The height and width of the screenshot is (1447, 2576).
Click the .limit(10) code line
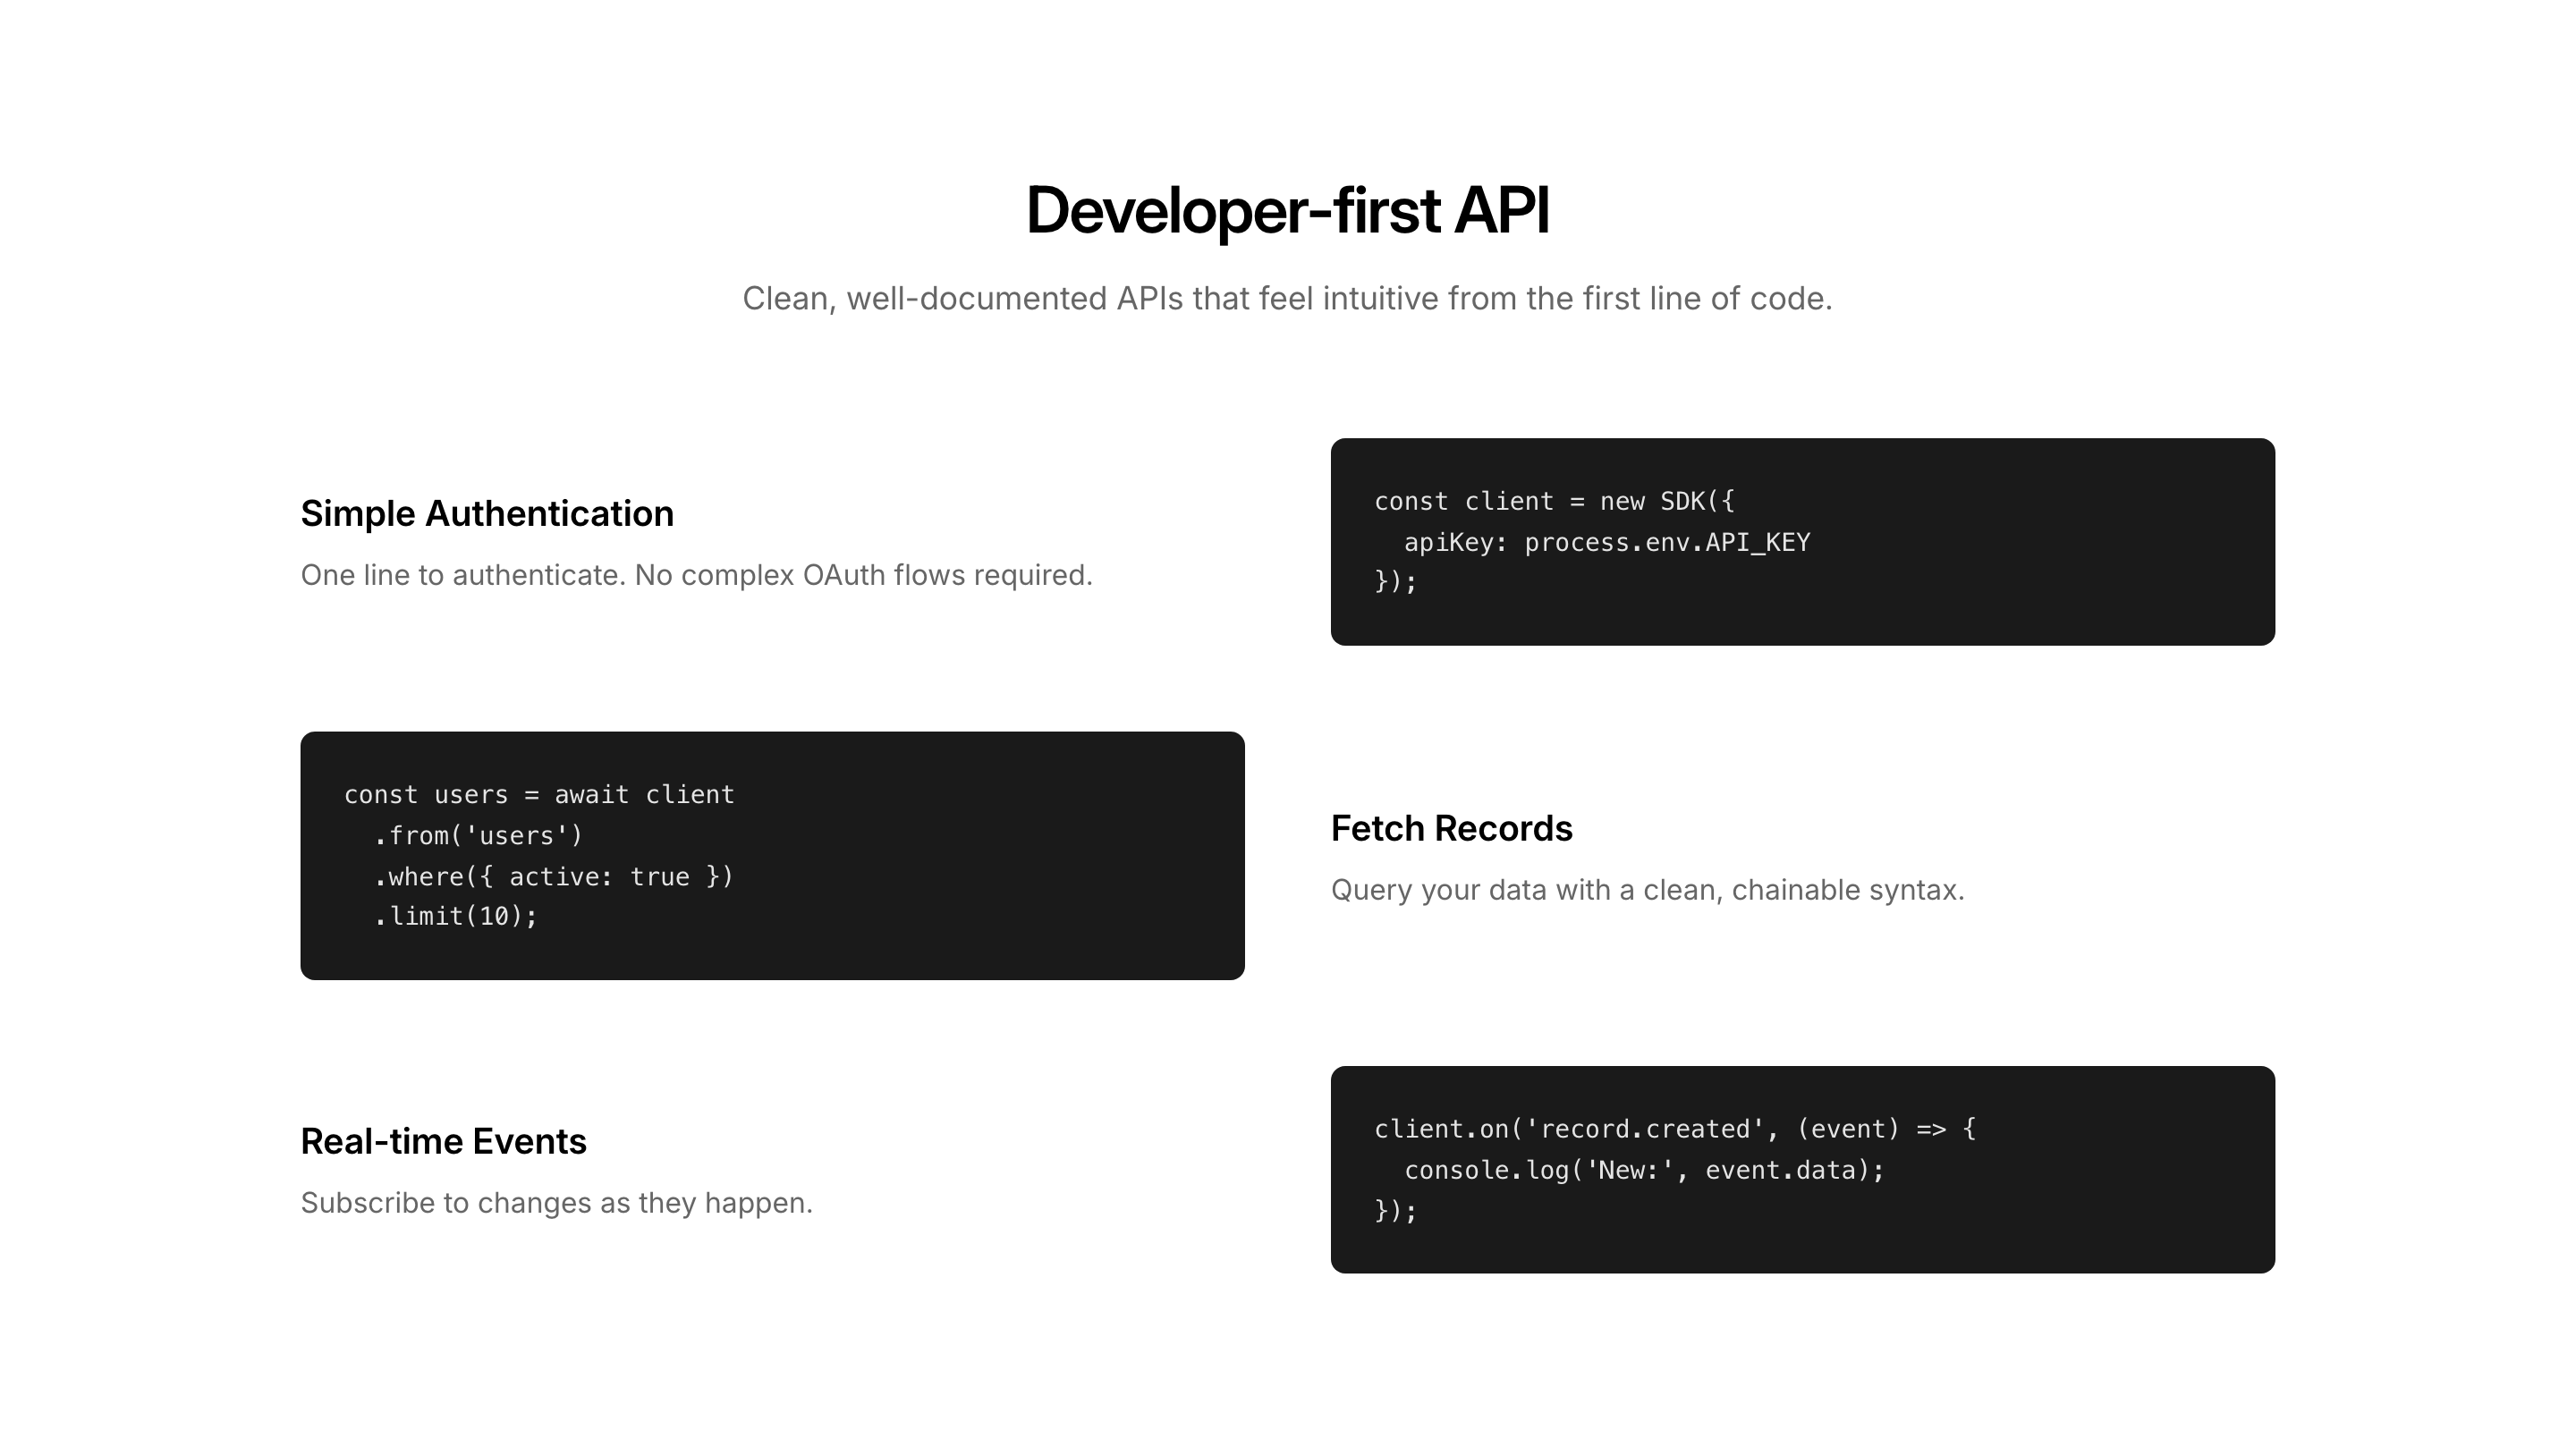tap(455, 916)
